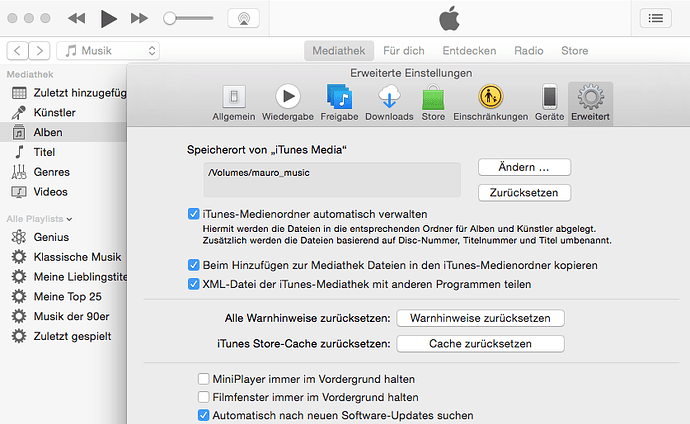Viewport: 690px width, 424px height.
Task: Switch to the Mediathek tab
Action: (339, 51)
